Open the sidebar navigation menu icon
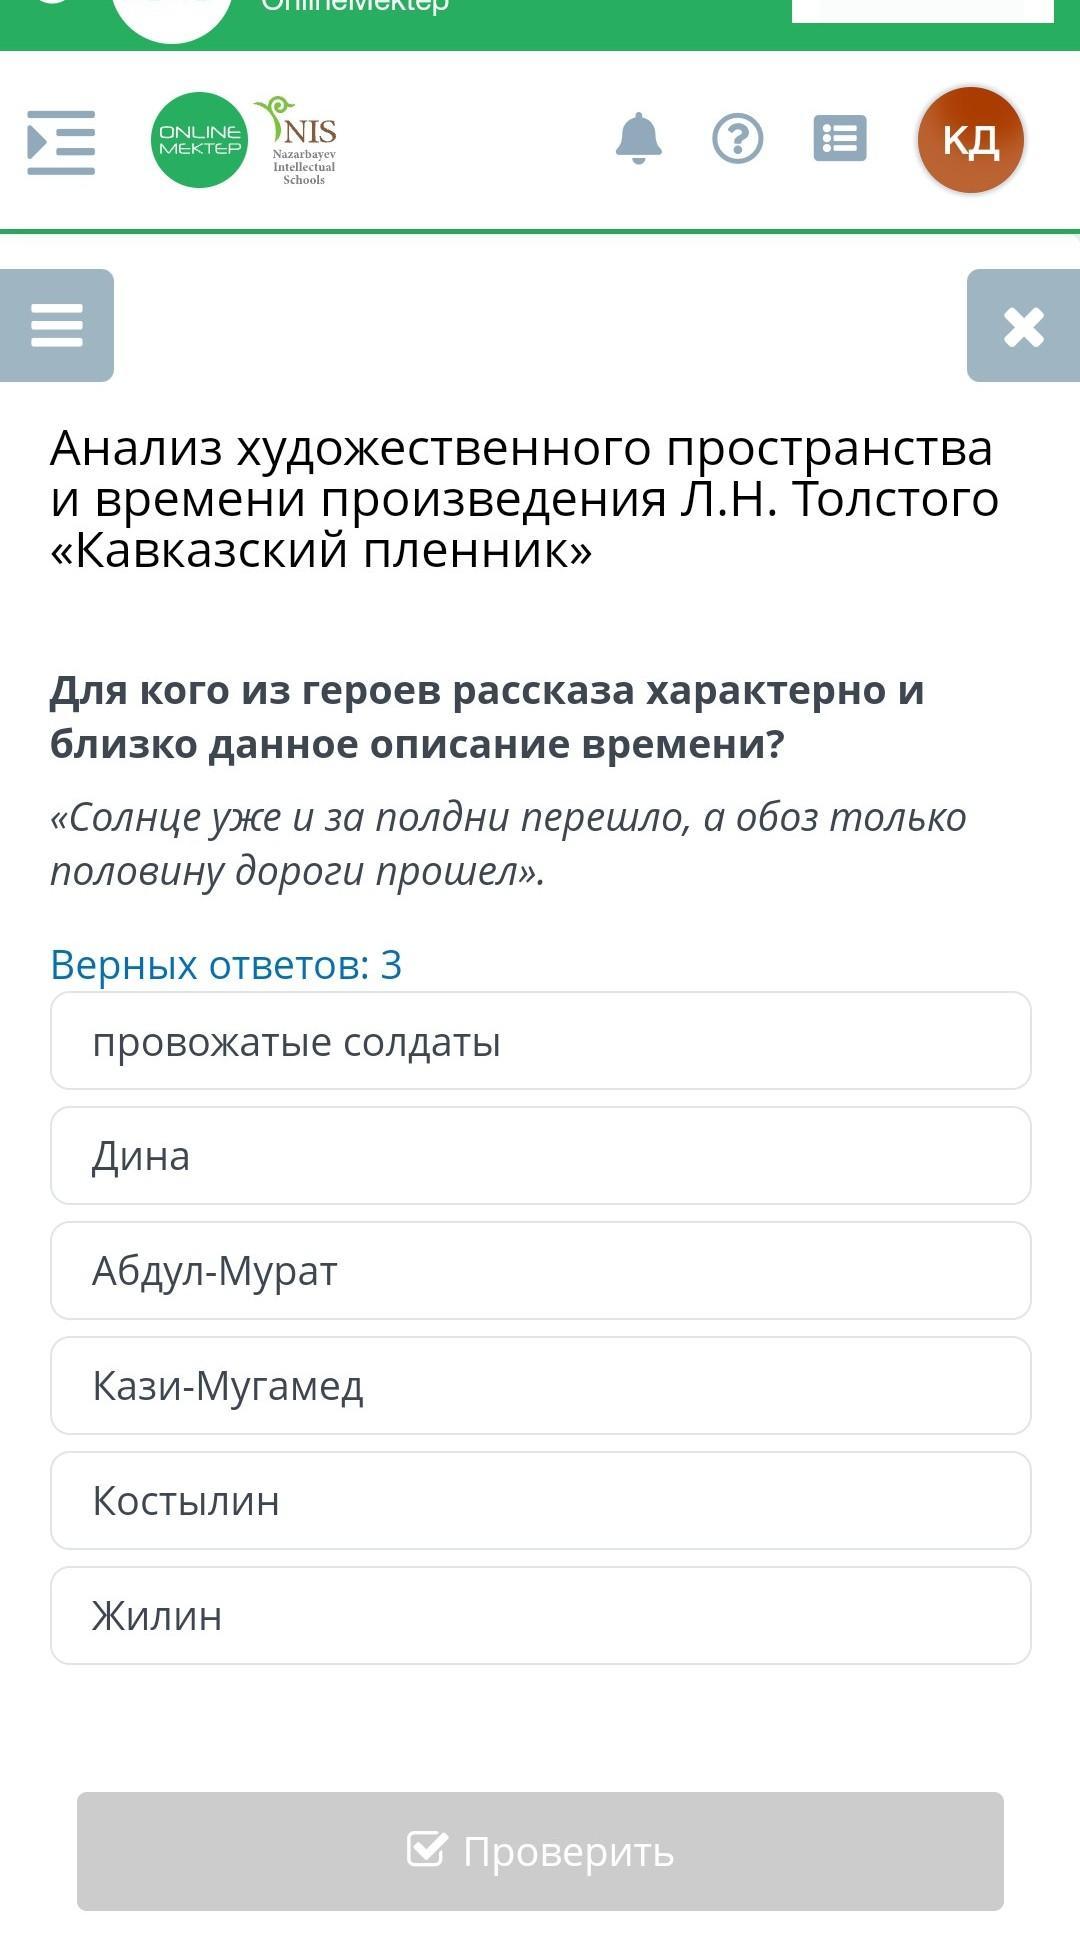 click(x=61, y=142)
